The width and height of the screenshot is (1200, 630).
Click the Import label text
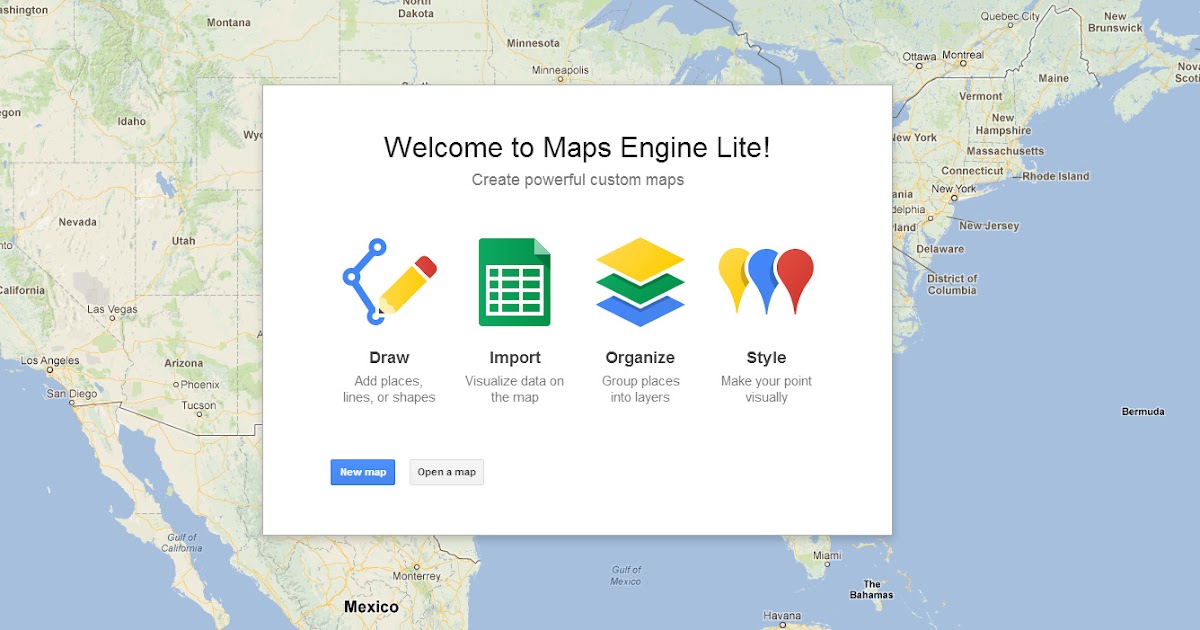click(x=515, y=357)
